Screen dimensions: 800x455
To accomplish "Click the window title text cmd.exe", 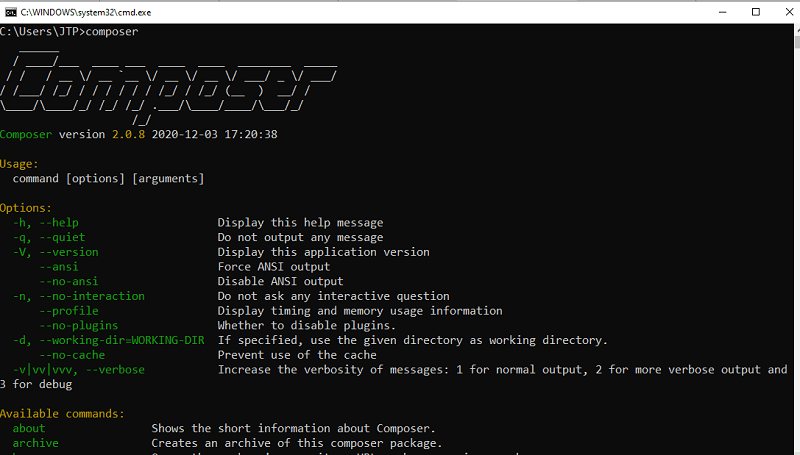I will click(86, 12).
